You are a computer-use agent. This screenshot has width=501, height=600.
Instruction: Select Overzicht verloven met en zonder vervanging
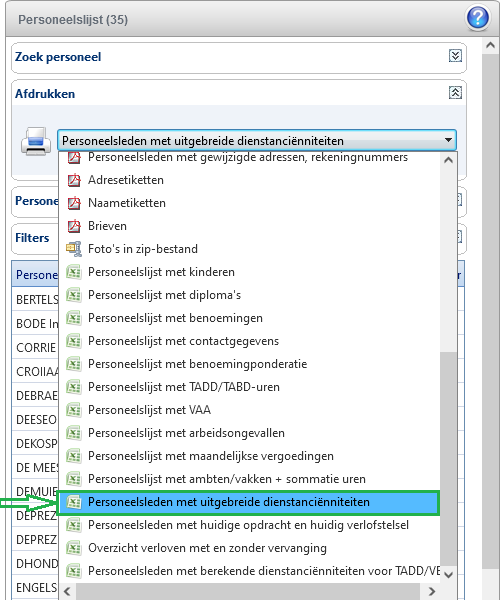(207, 548)
